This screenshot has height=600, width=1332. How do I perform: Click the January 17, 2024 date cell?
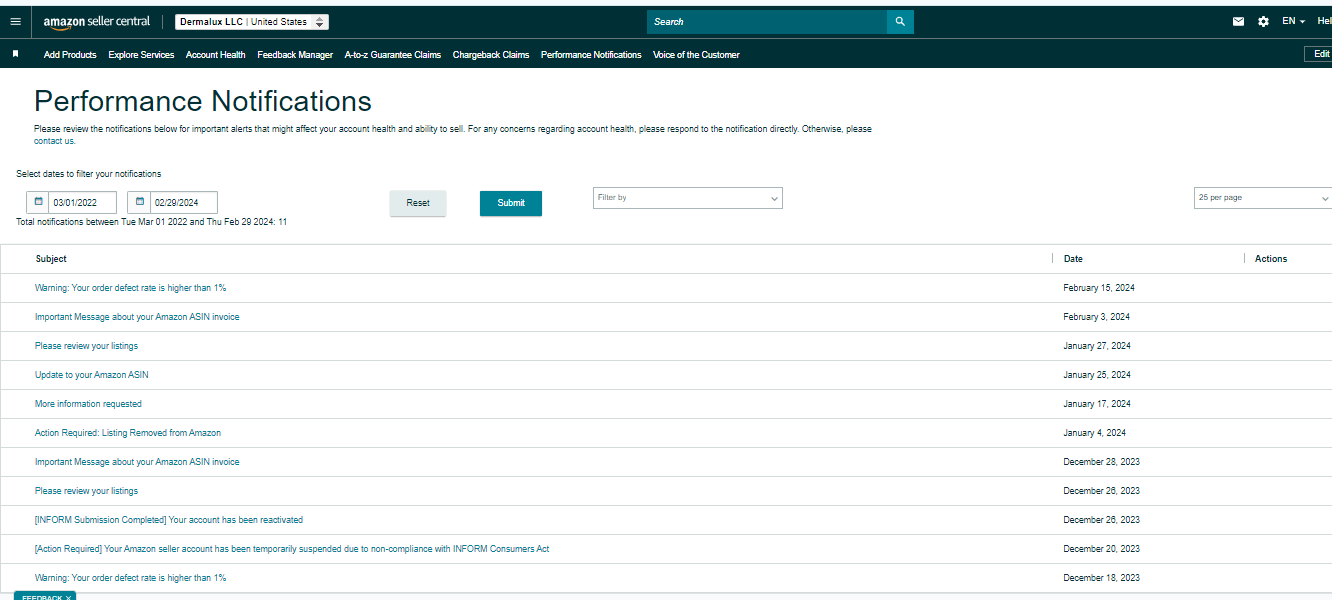[1097, 404]
